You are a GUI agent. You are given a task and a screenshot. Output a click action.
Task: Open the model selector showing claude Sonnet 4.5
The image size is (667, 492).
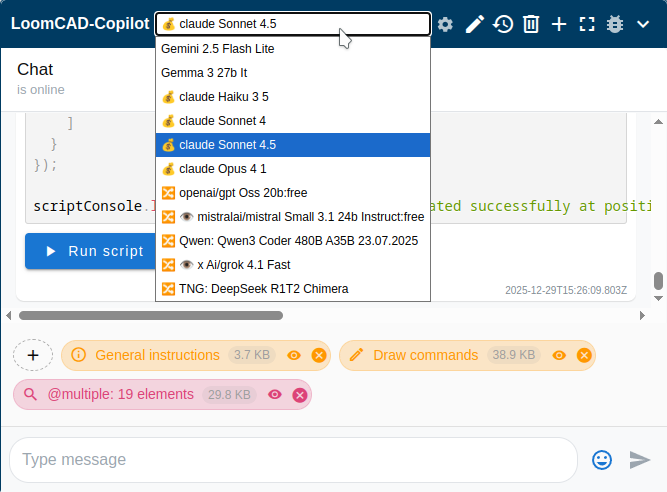(x=293, y=24)
